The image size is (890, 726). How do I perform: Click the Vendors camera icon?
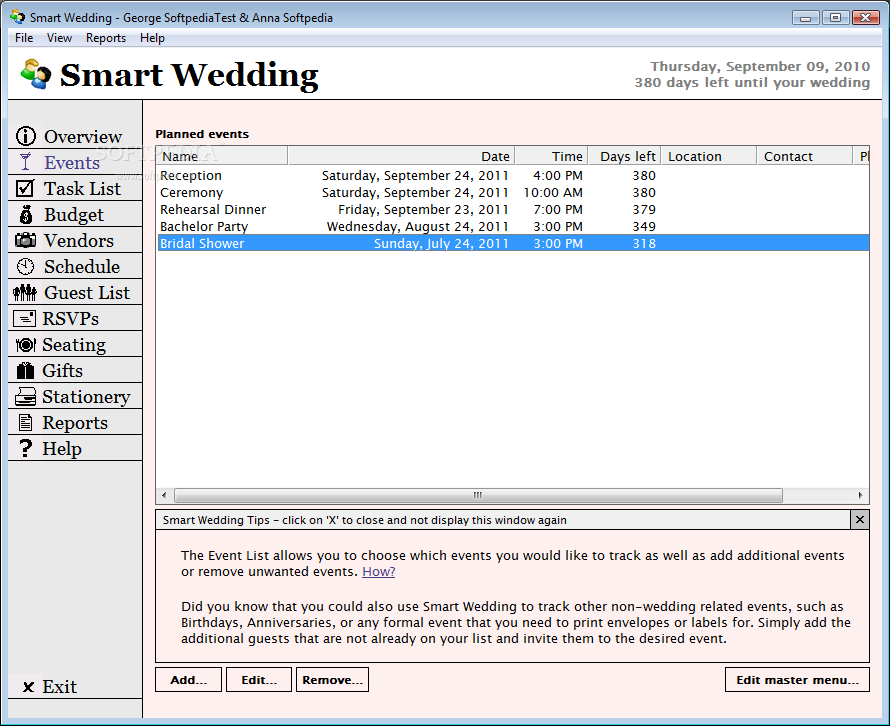[x=25, y=241]
